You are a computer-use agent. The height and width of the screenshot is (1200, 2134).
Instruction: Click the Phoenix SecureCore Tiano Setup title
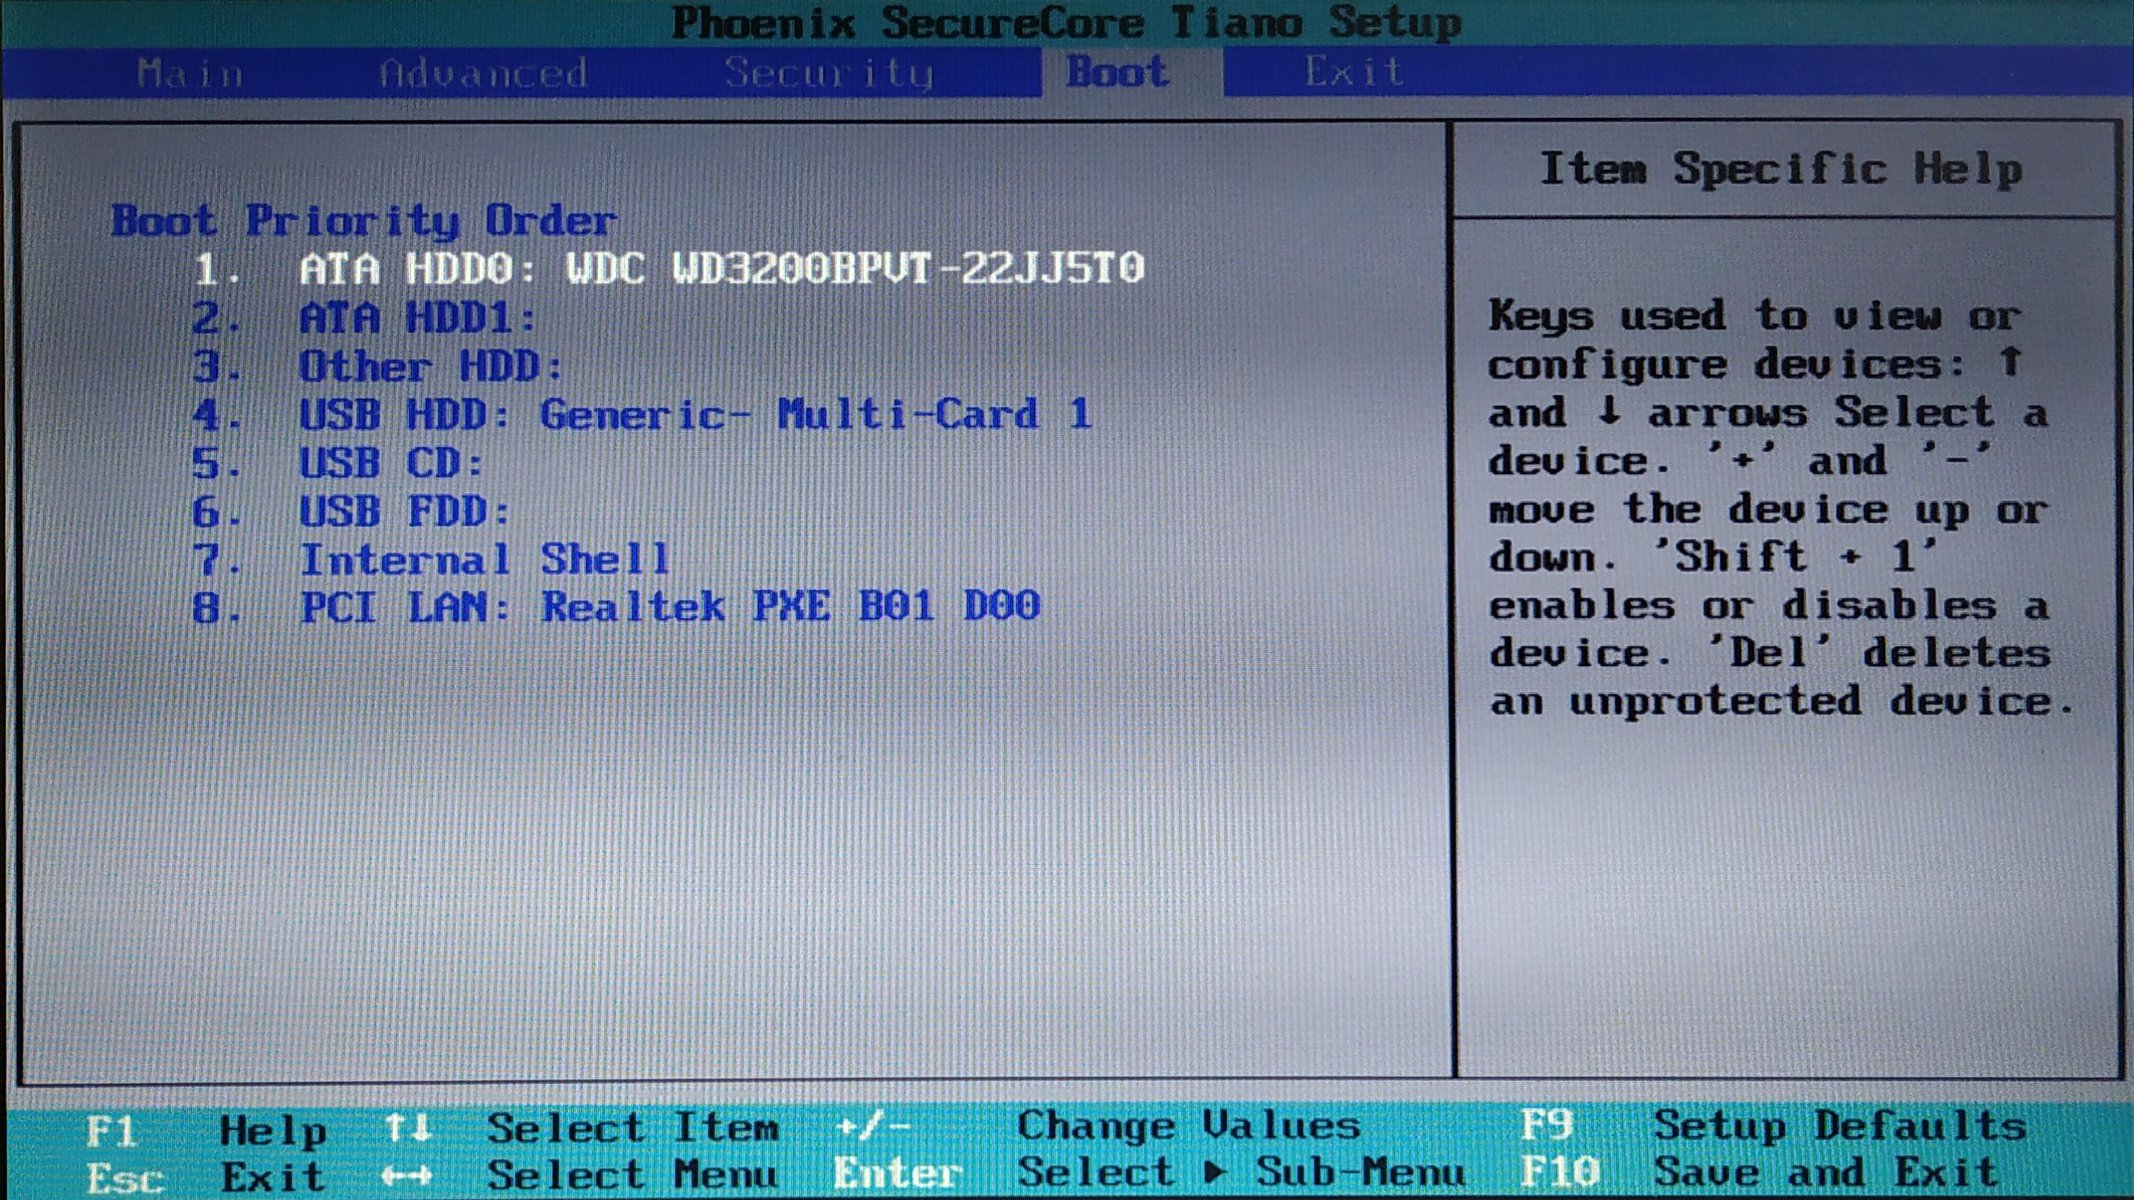(x=1066, y=22)
